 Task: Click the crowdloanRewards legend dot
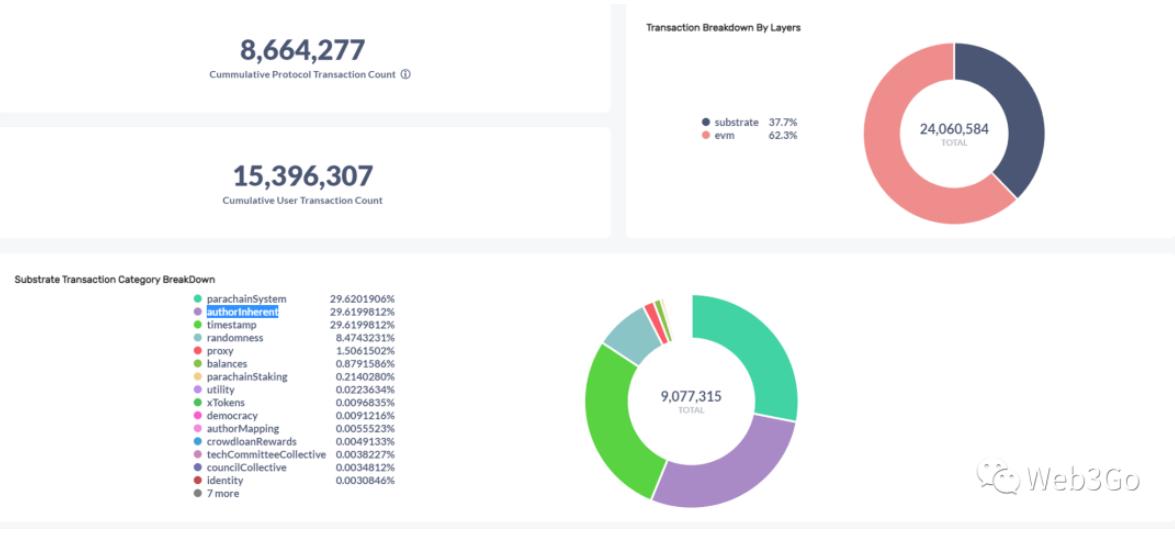[198, 442]
